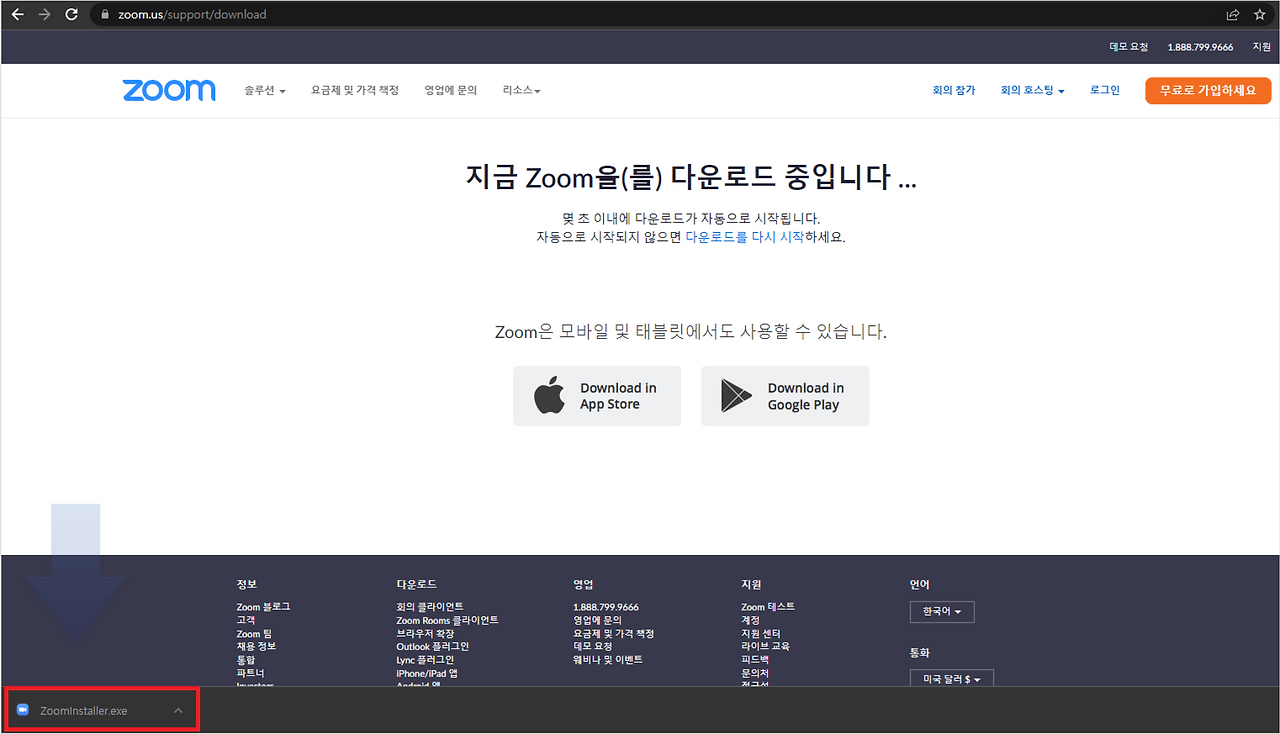
Task: Click the zoom.us/support/download address field
Action: pos(660,15)
